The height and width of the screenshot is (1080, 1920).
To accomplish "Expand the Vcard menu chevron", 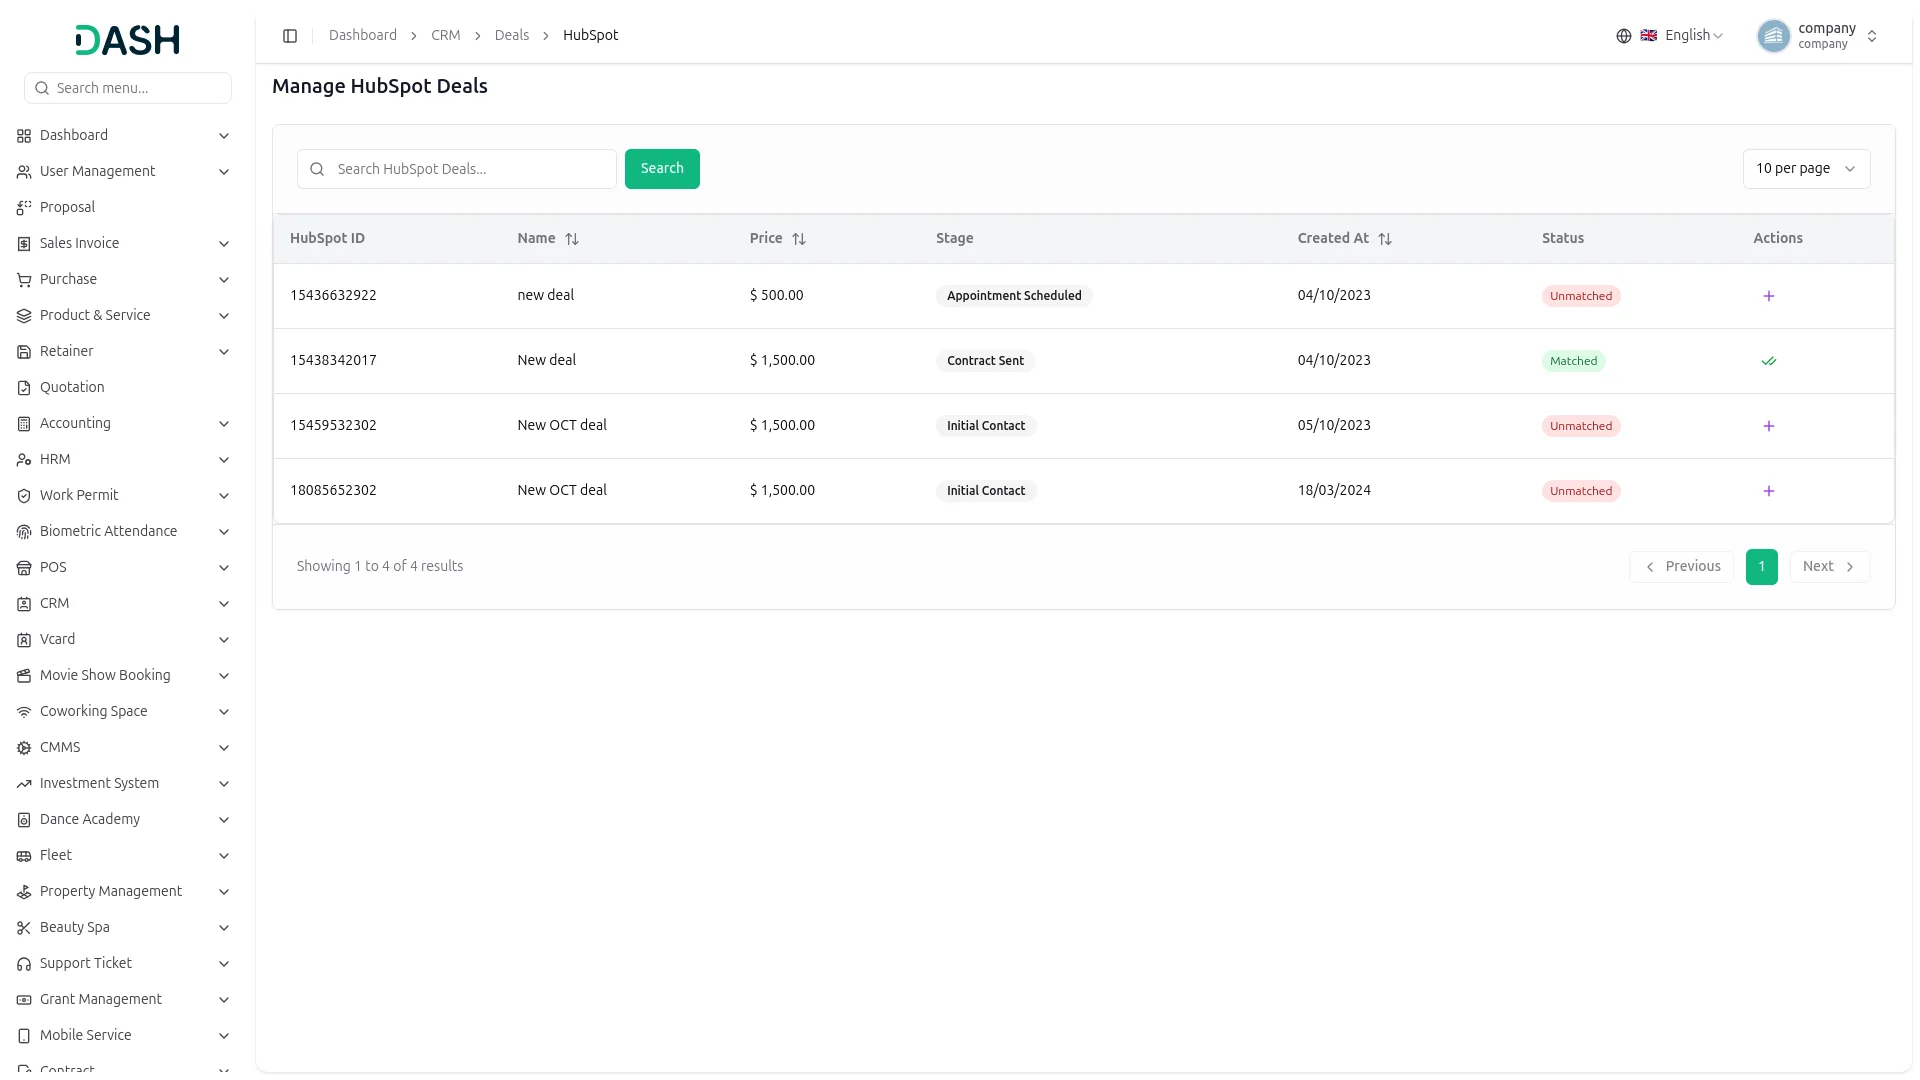I will [224, 640].
